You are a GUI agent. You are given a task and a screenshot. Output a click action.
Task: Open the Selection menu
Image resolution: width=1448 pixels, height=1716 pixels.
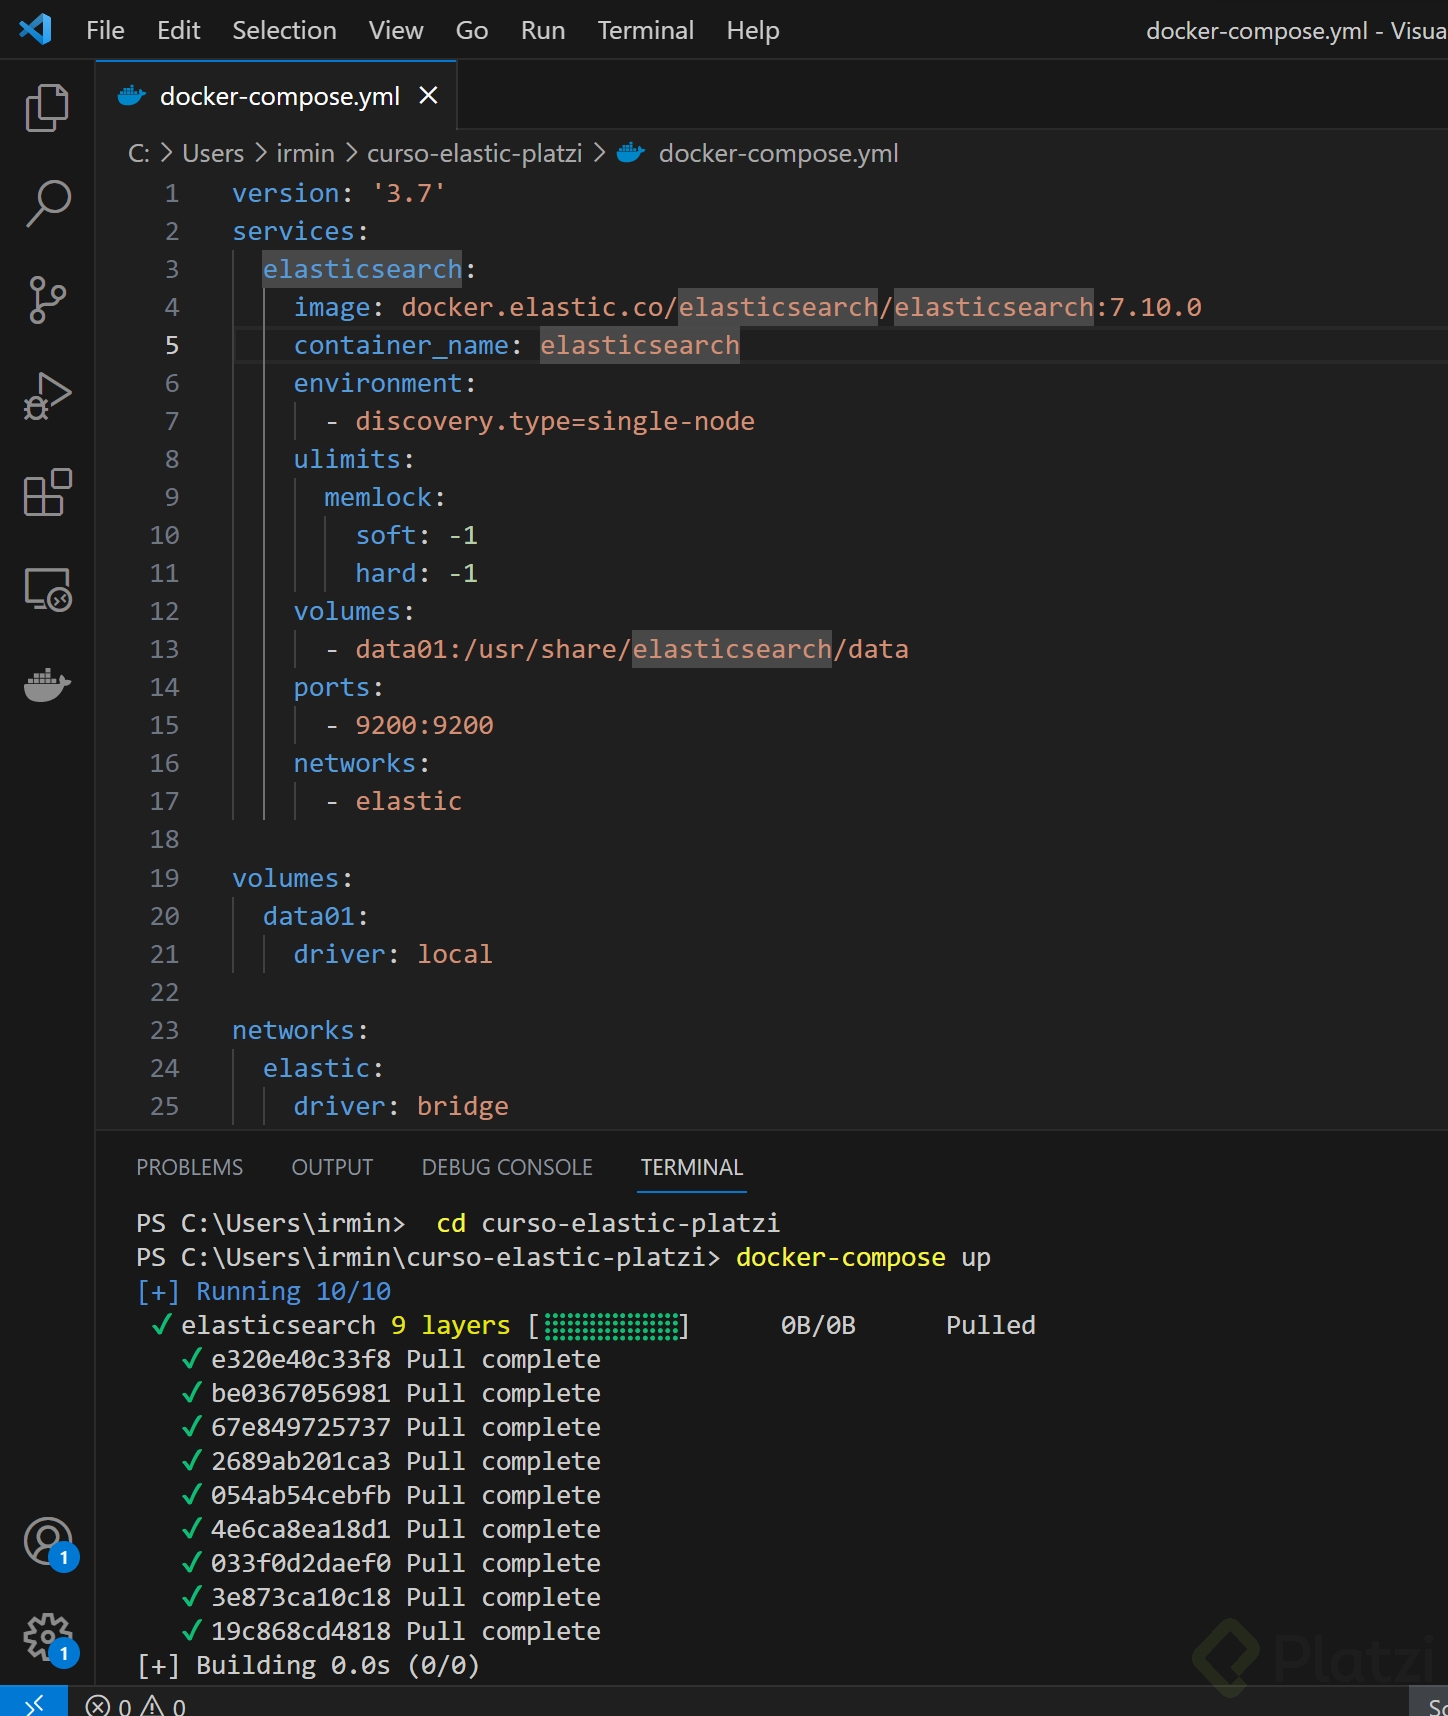[284, 30]
